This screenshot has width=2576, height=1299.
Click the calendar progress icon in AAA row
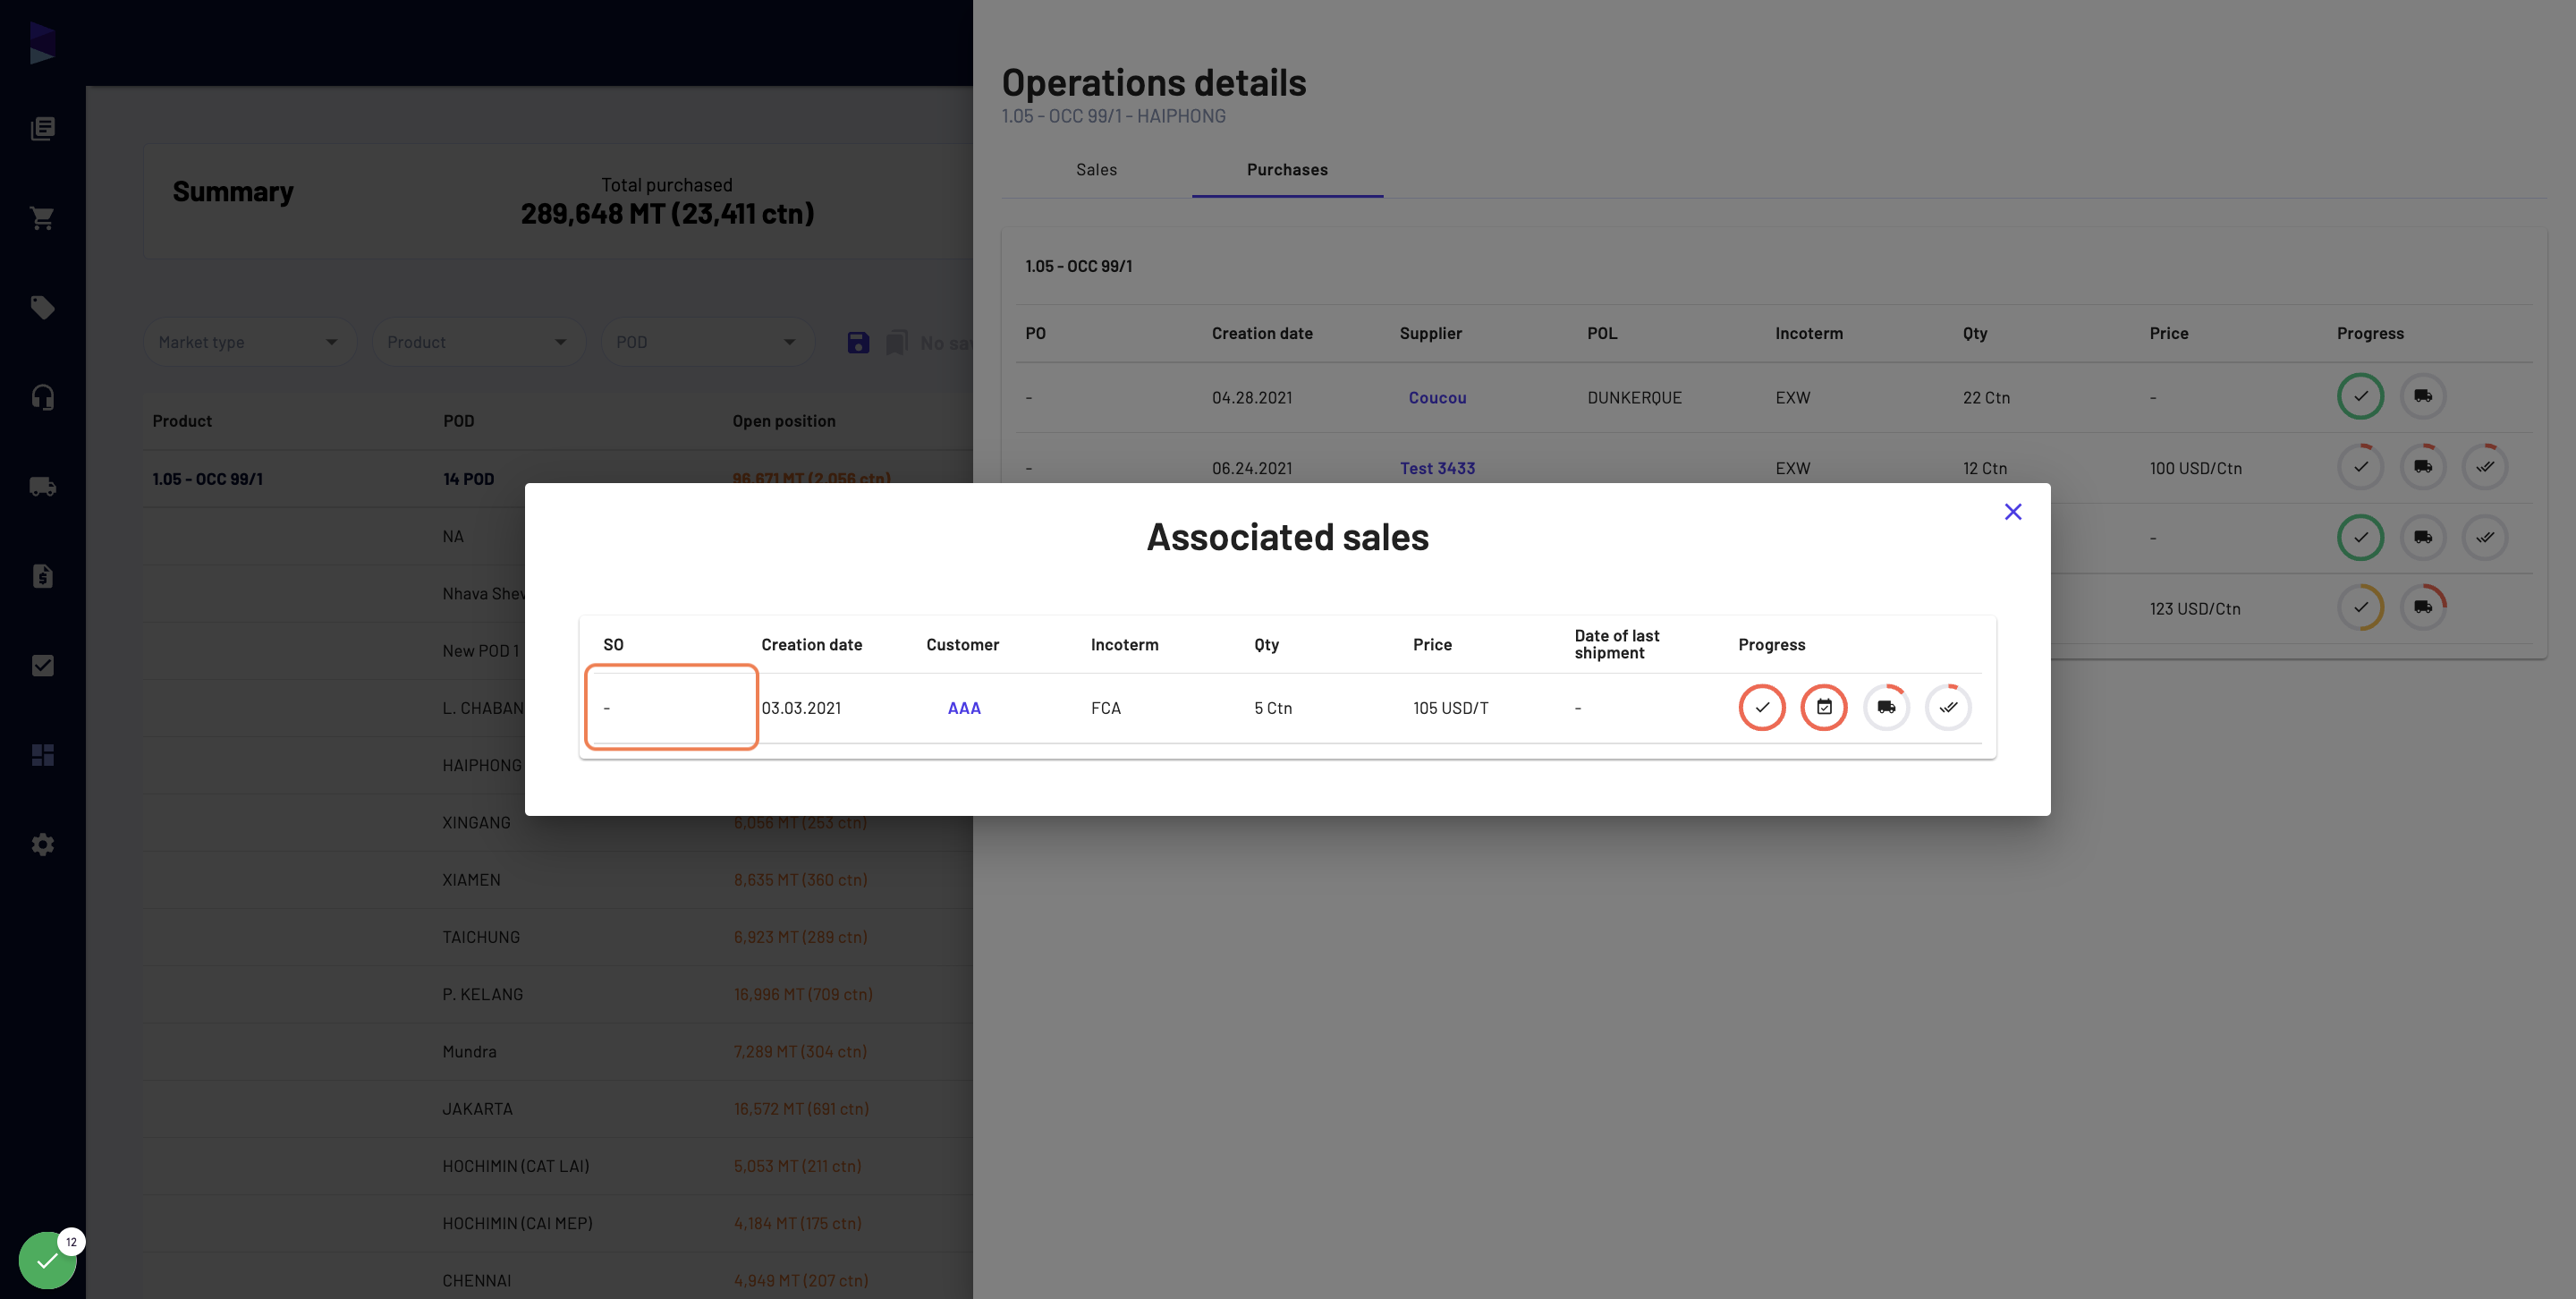[x=1824, y=707]
